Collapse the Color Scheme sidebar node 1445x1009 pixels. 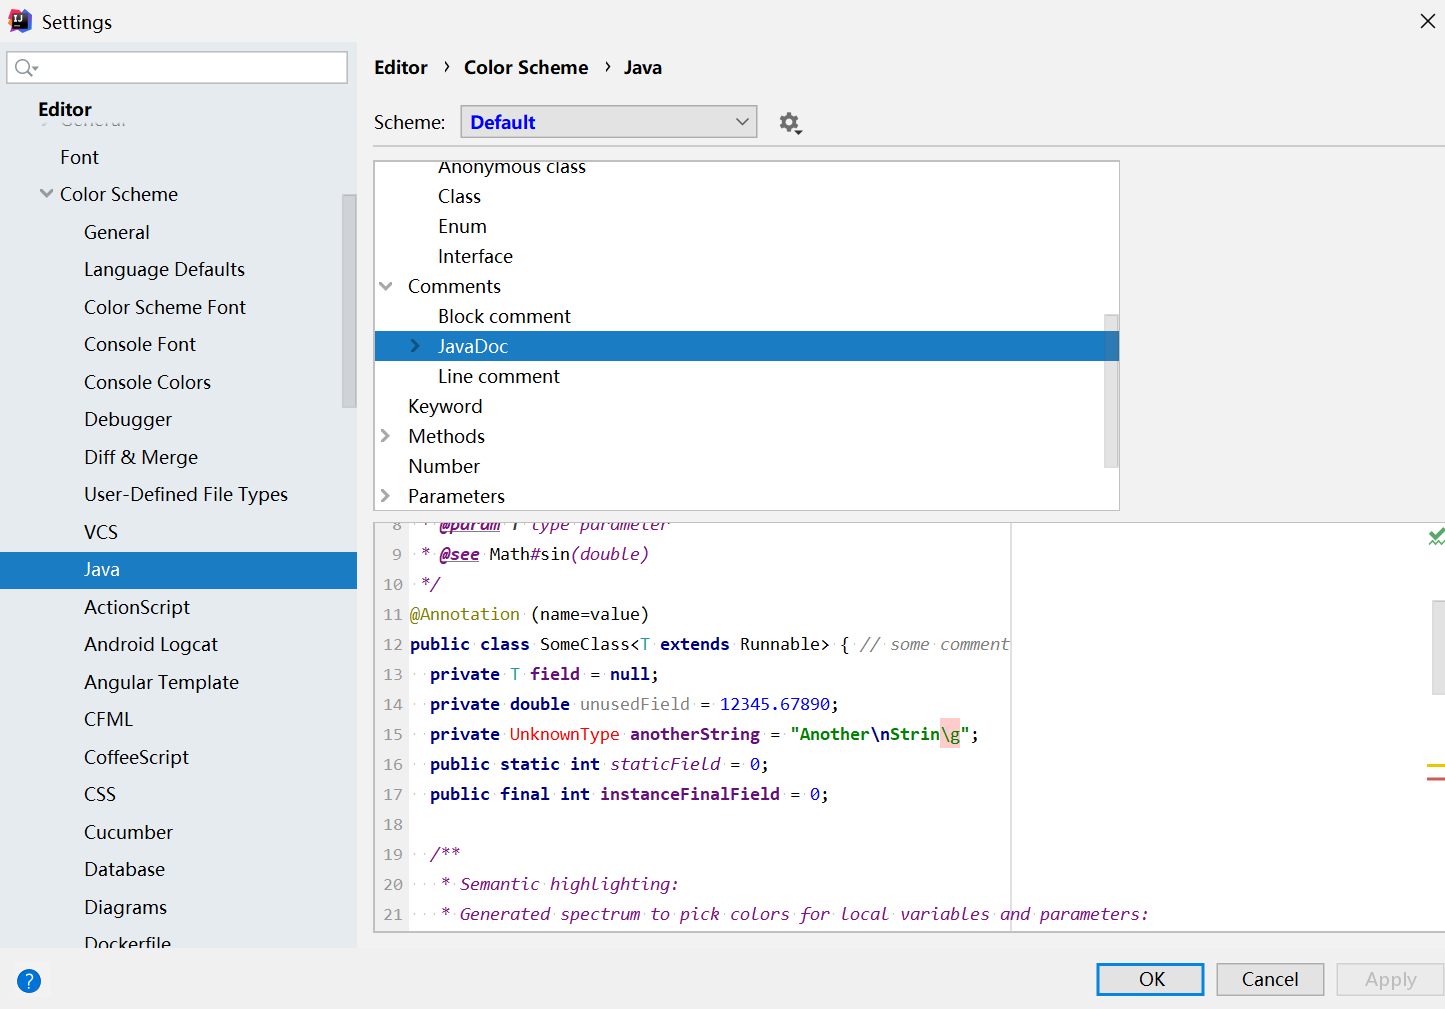[46, 194]
